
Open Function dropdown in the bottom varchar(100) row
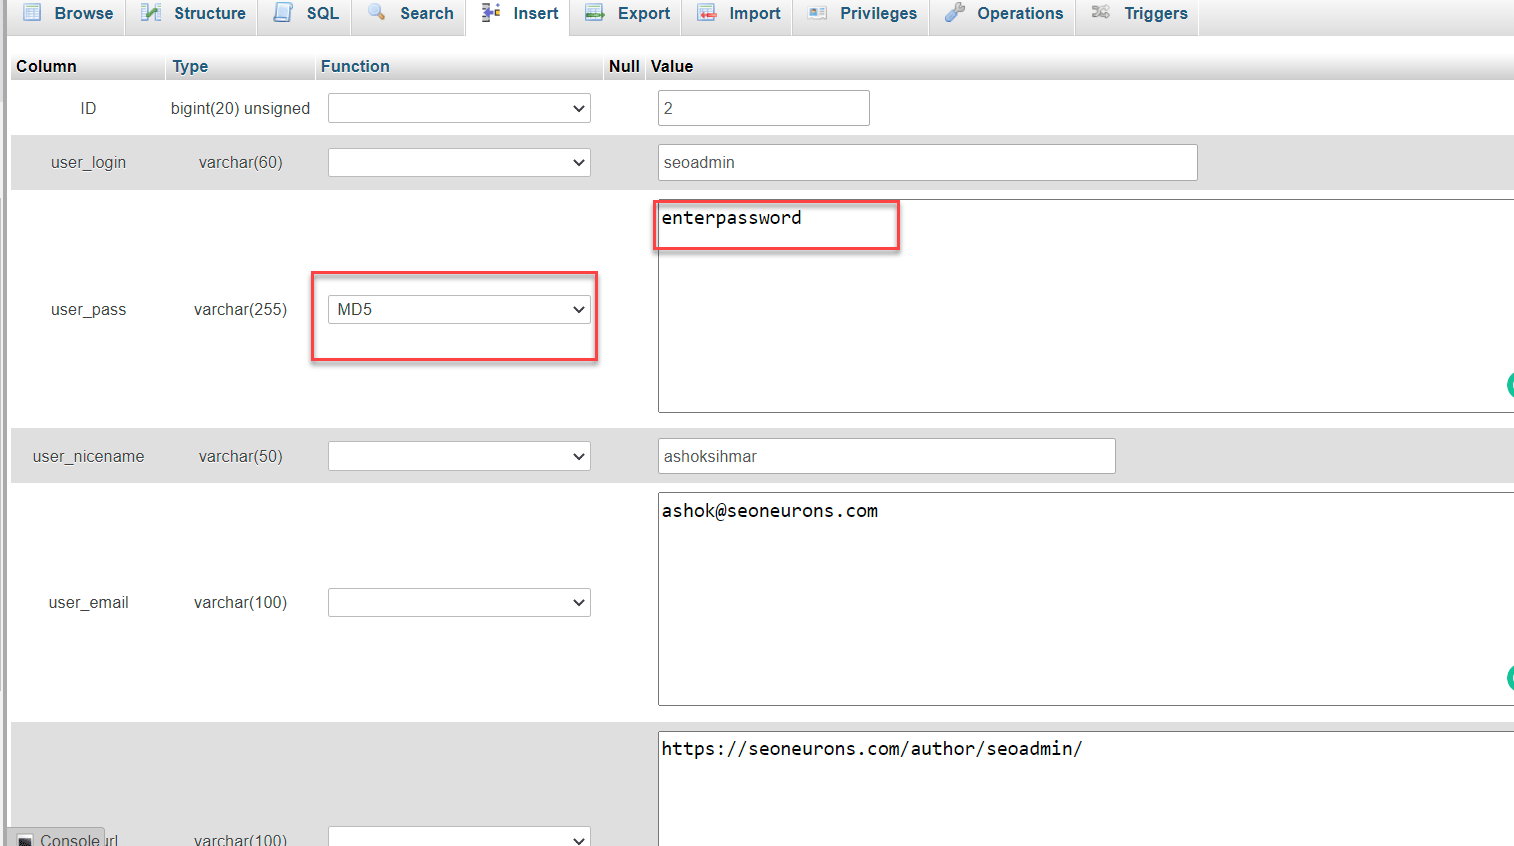[x=459, y=838]
